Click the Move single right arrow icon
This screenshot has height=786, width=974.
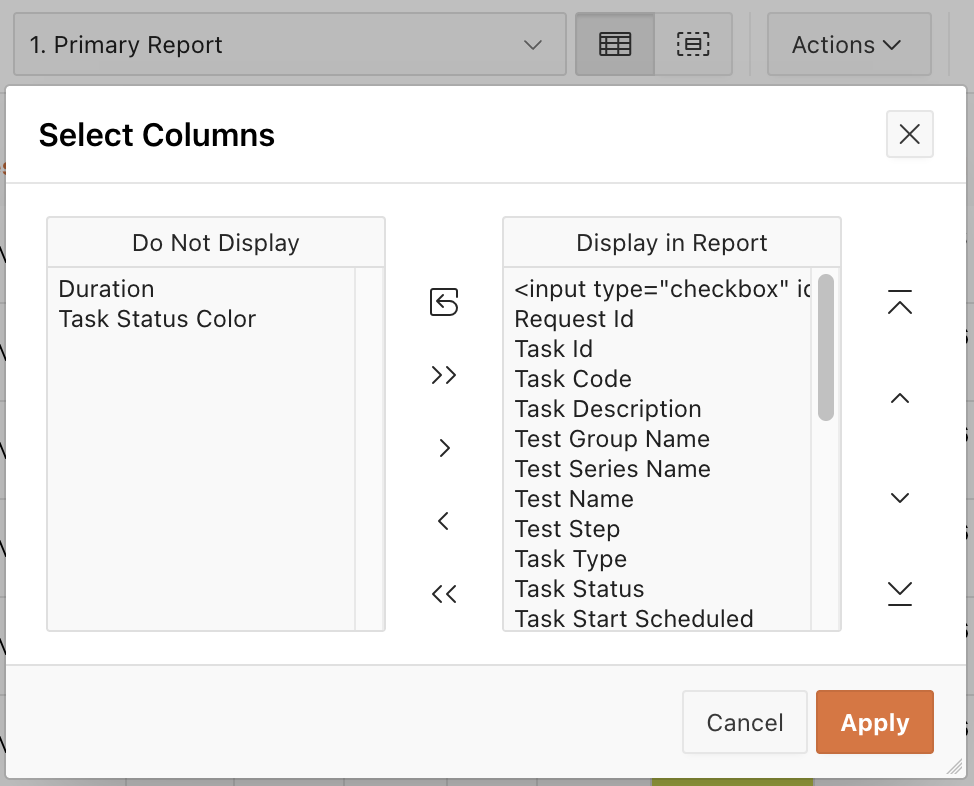click(x=444, y=448)
